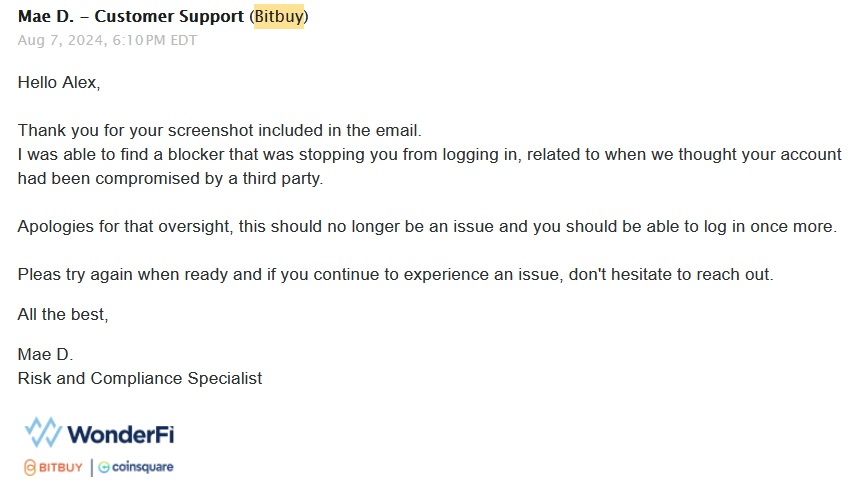The image size is (851, 488).
Task: Click the highlighted Bitbuy word in header
Action: (279, 16)
